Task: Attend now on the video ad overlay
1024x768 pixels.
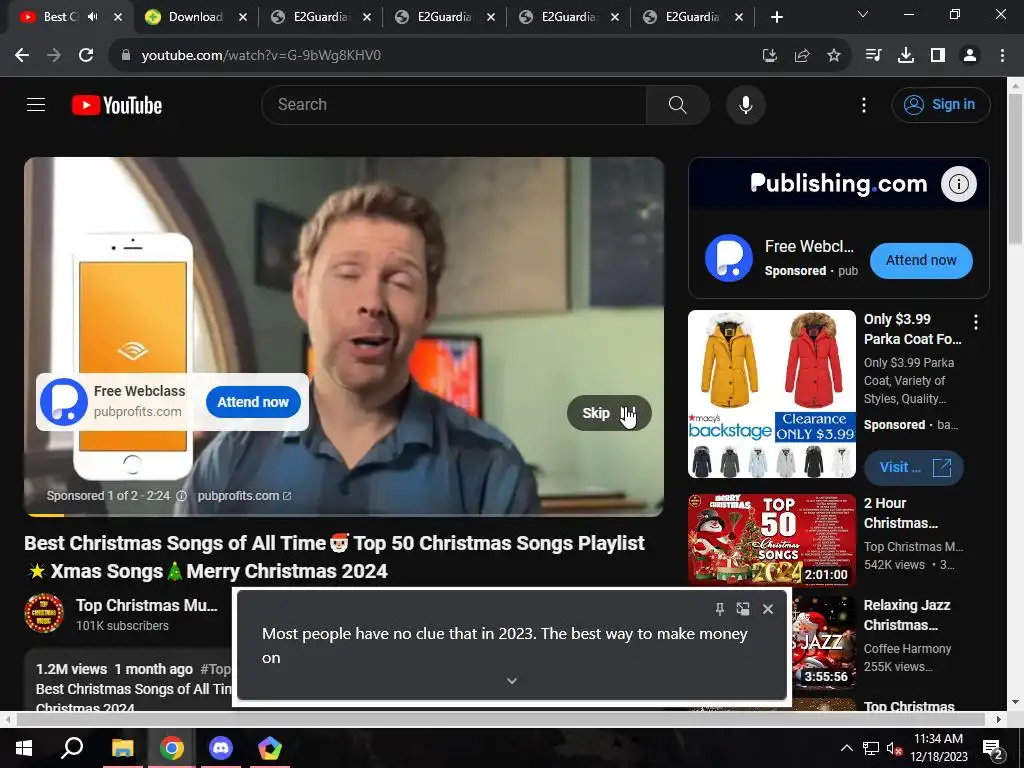Action: 253,402
